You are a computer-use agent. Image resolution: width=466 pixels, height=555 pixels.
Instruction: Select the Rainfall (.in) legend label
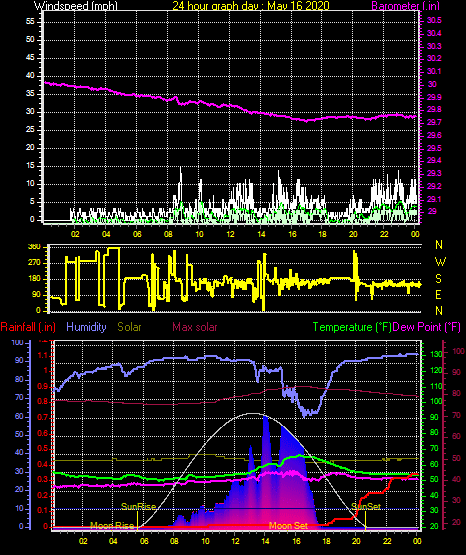(28, 327)
